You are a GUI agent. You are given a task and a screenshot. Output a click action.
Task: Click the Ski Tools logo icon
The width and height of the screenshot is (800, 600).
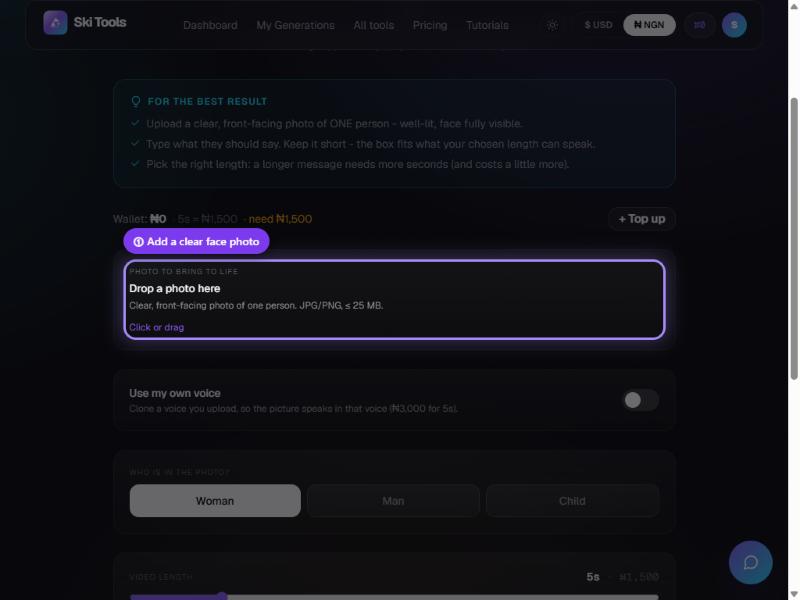pos(55,23)
